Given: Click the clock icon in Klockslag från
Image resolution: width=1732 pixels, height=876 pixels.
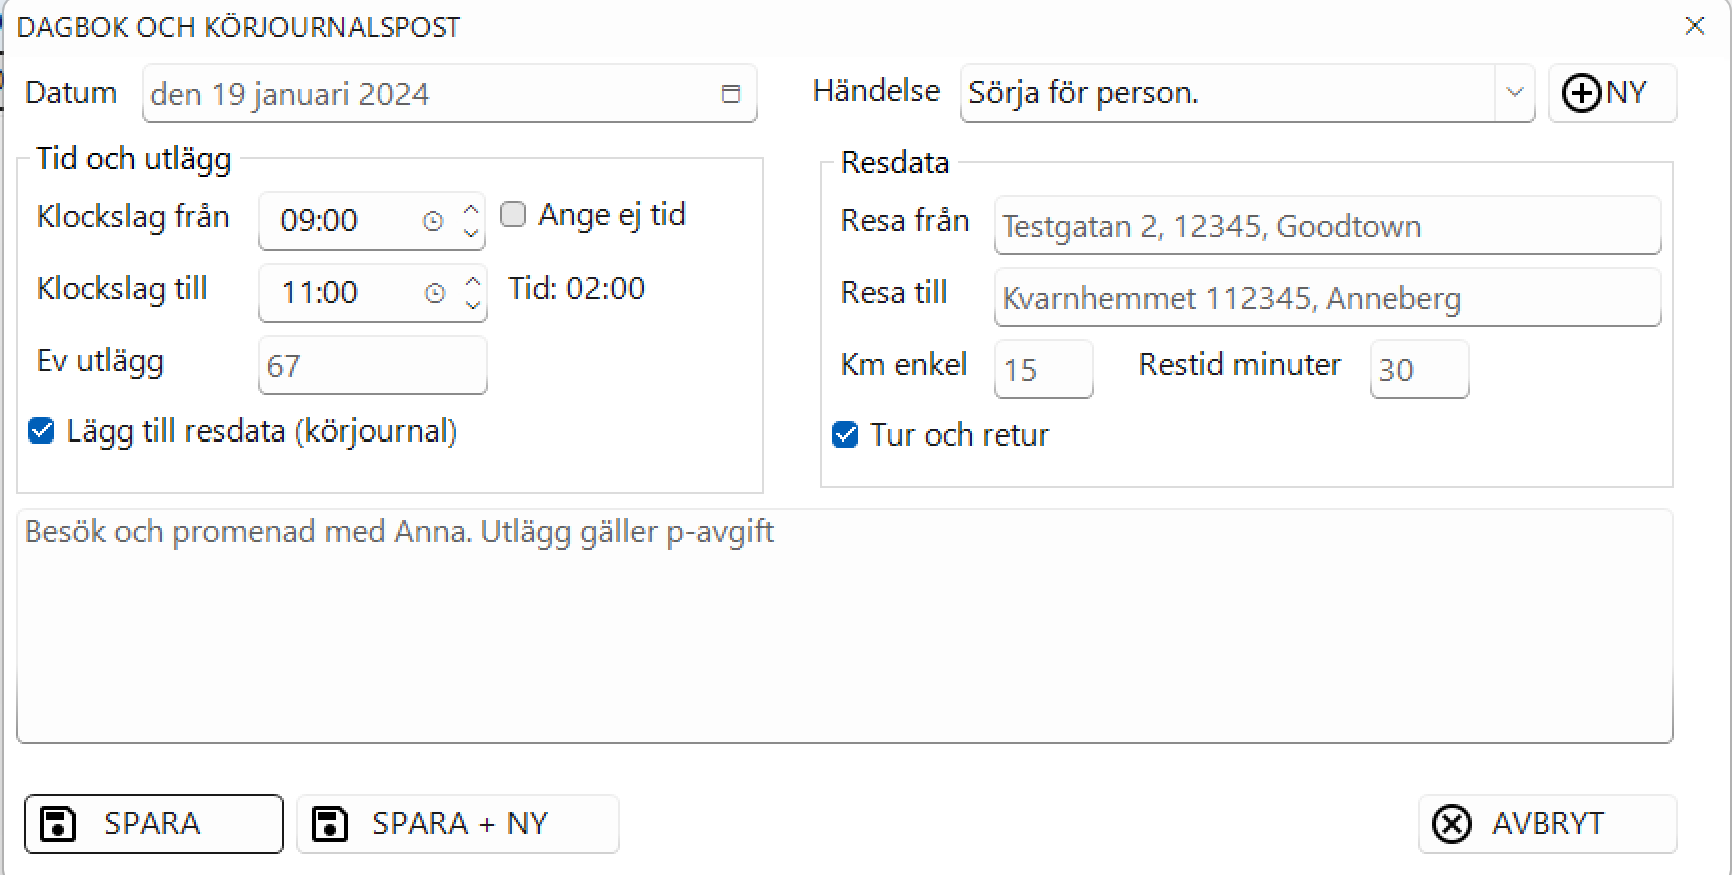Looking at the screenshot, I should tap(433, 221).
